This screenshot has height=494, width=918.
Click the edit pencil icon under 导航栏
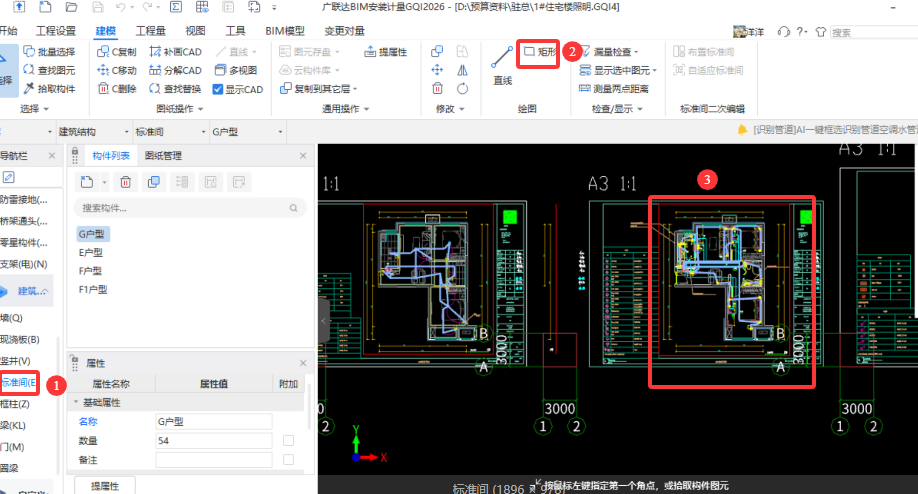8,177
